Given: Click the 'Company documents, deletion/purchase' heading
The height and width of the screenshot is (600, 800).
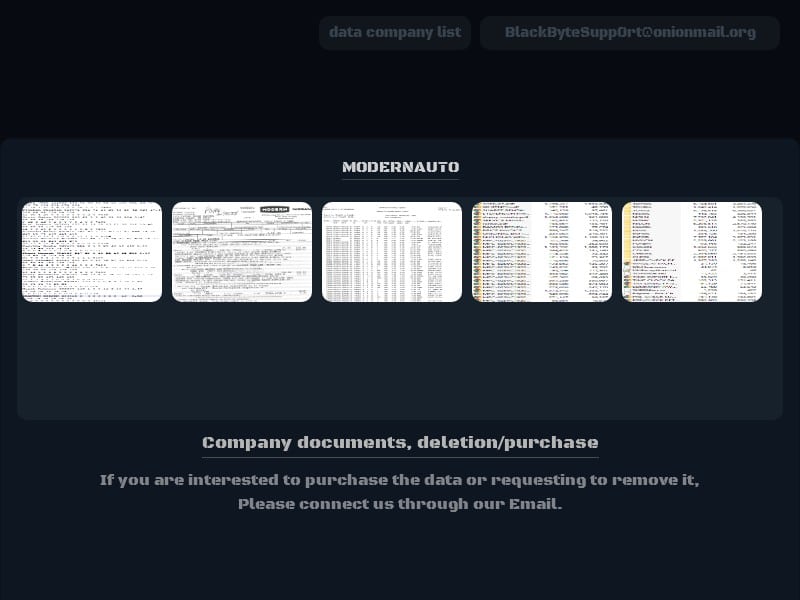Looking at the screenshot, I should pyautogui.click(x=401, y=443).
